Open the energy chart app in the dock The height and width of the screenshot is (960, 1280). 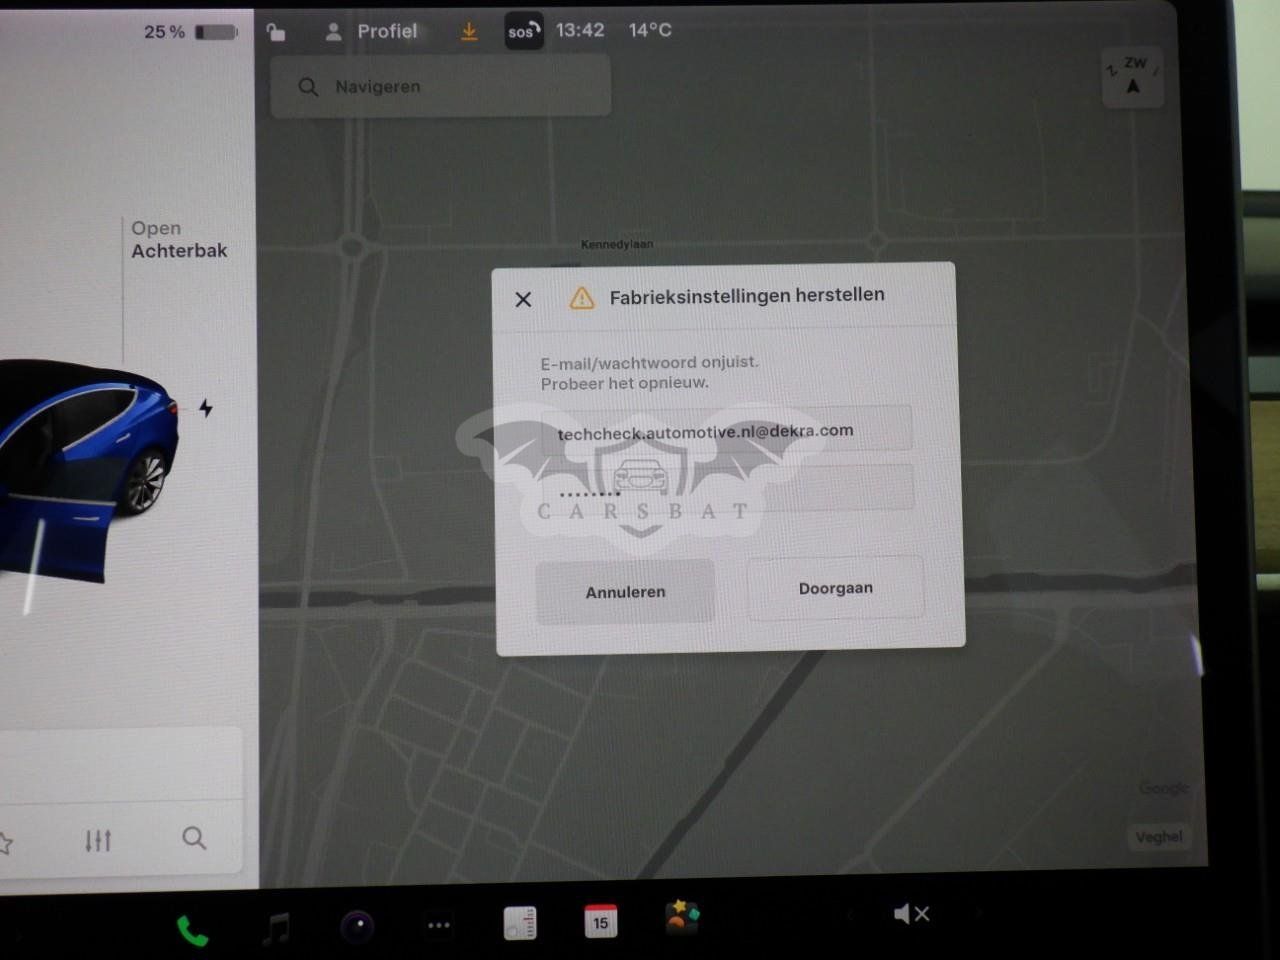coord(520,923)
